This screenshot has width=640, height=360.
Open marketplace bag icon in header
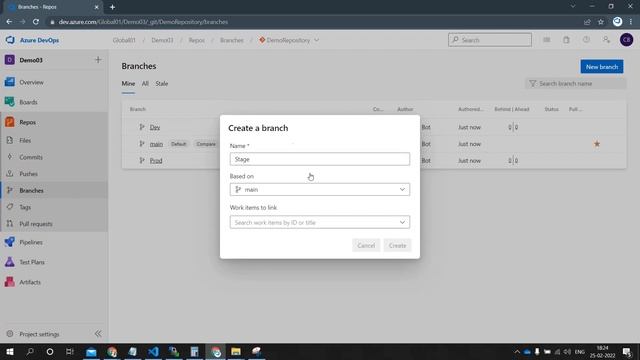click(x=566, y=40)
